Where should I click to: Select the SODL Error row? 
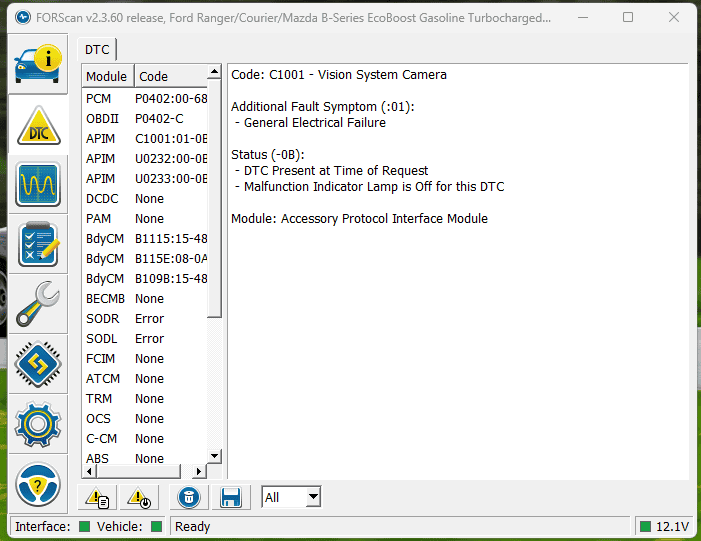pos(145,338)
